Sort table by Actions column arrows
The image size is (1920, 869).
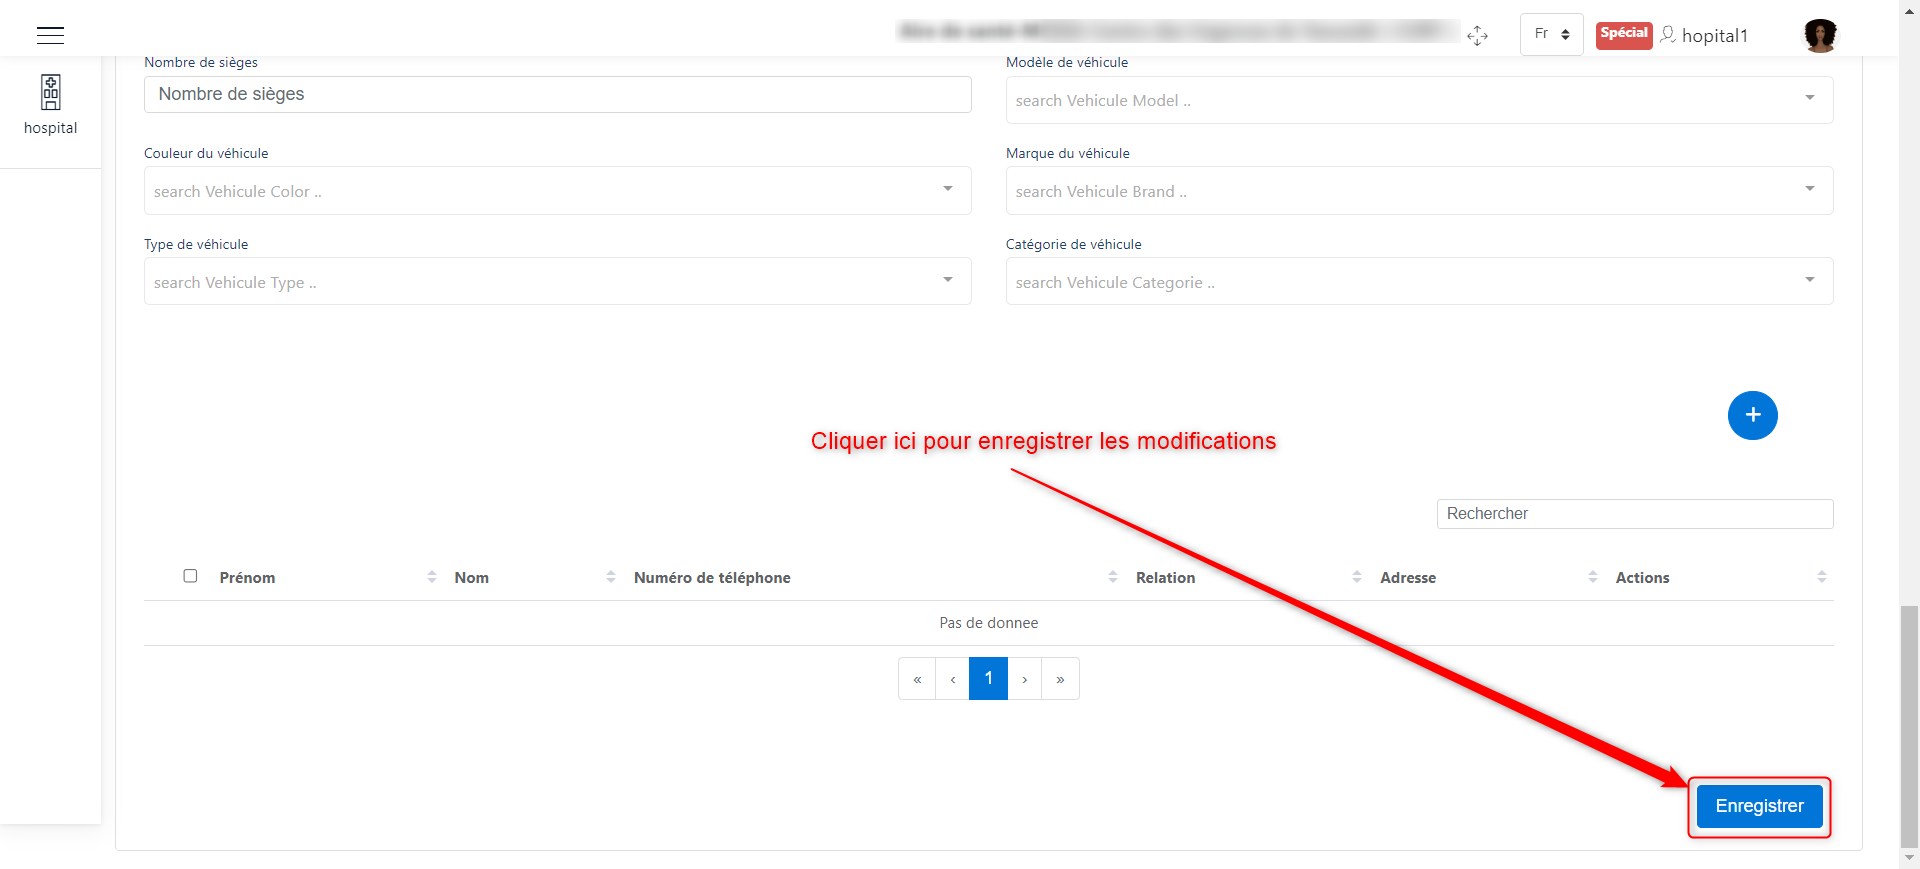coord(1822,577)
